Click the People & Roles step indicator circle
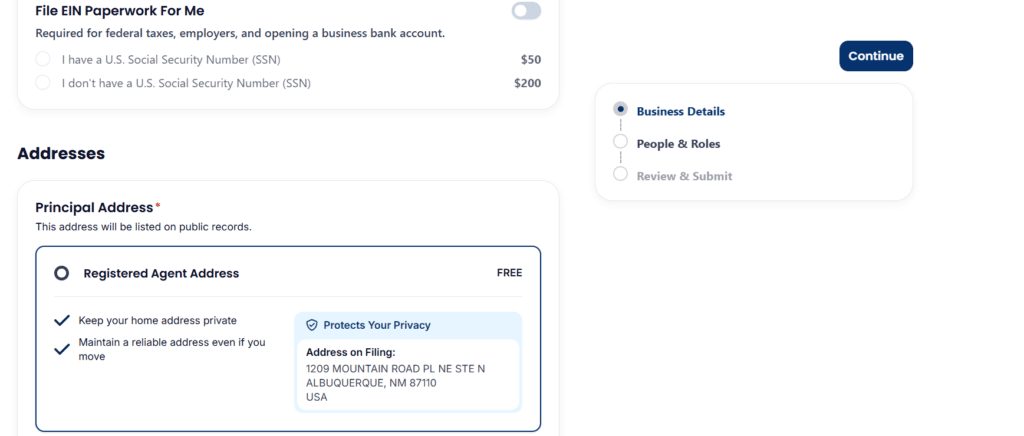Image resolution: width=1024 pixels, height=436 pixels. 620,142
